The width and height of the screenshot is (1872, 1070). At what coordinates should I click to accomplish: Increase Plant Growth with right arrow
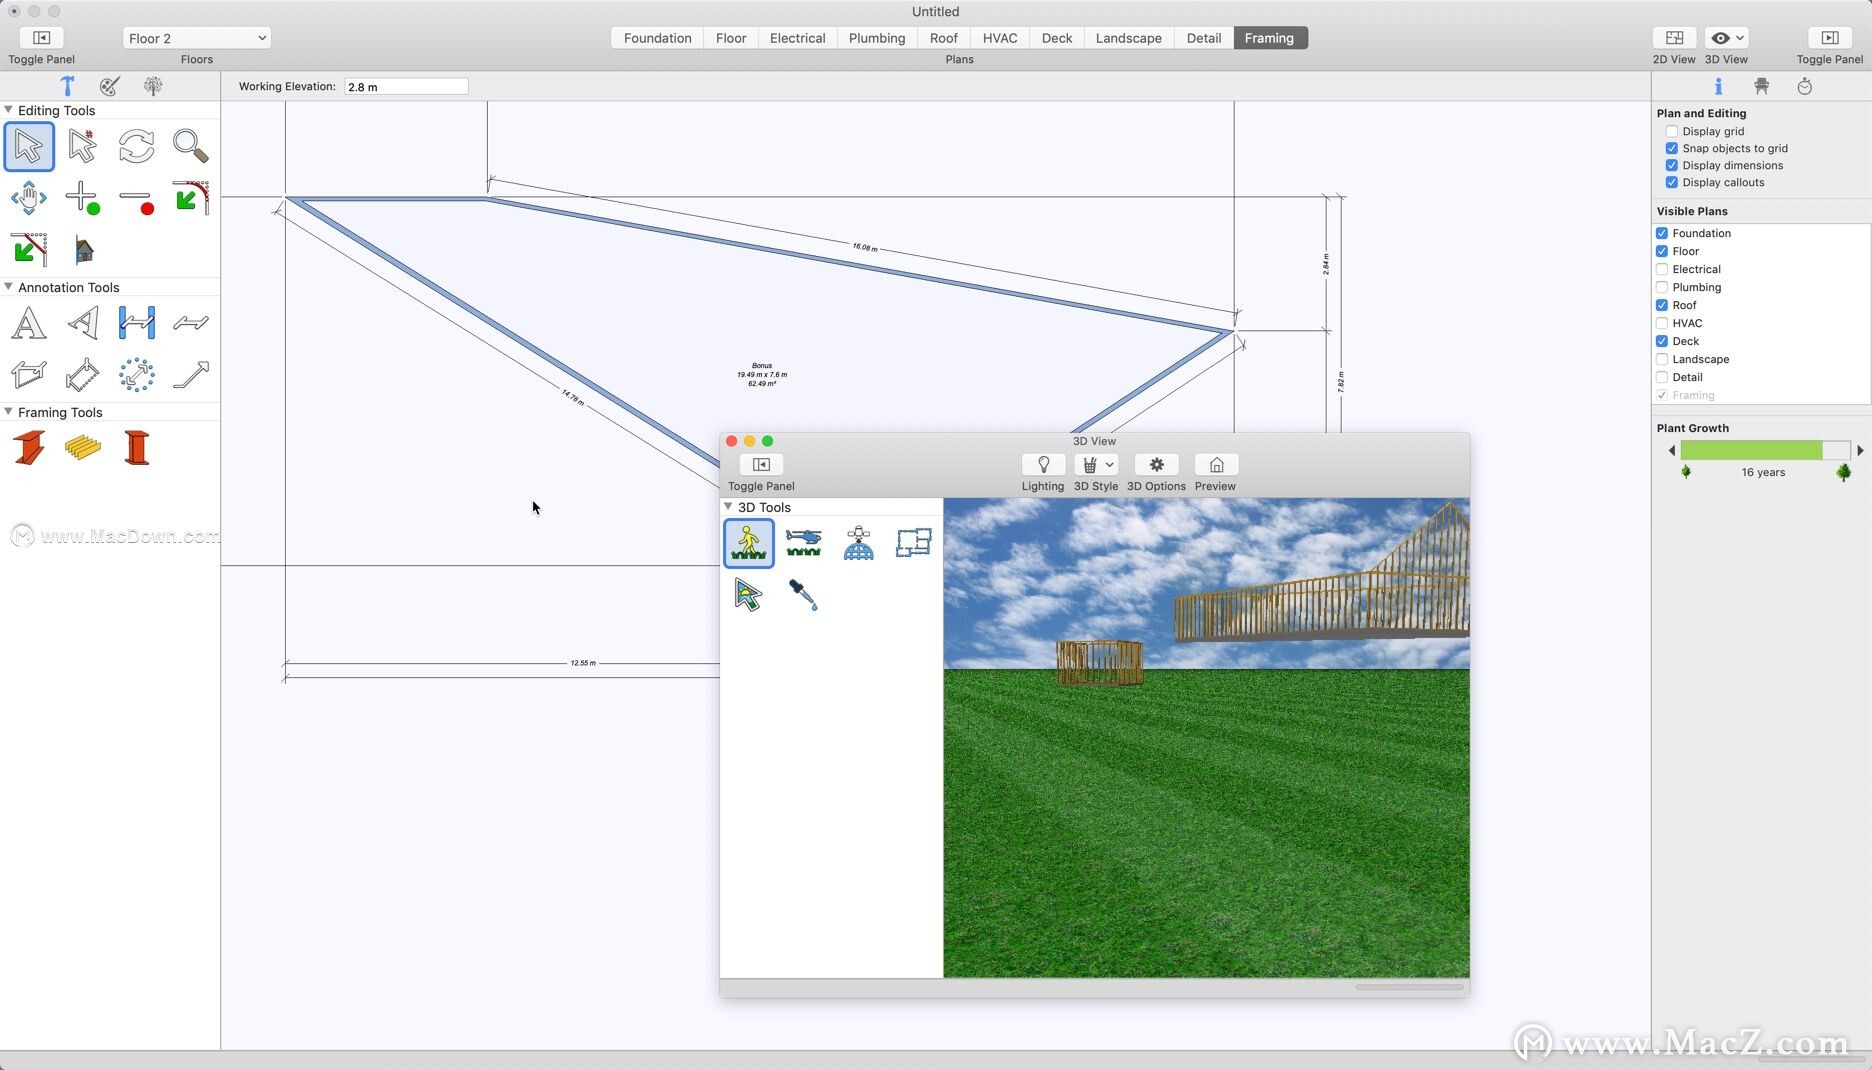[x=1860, y=450]
